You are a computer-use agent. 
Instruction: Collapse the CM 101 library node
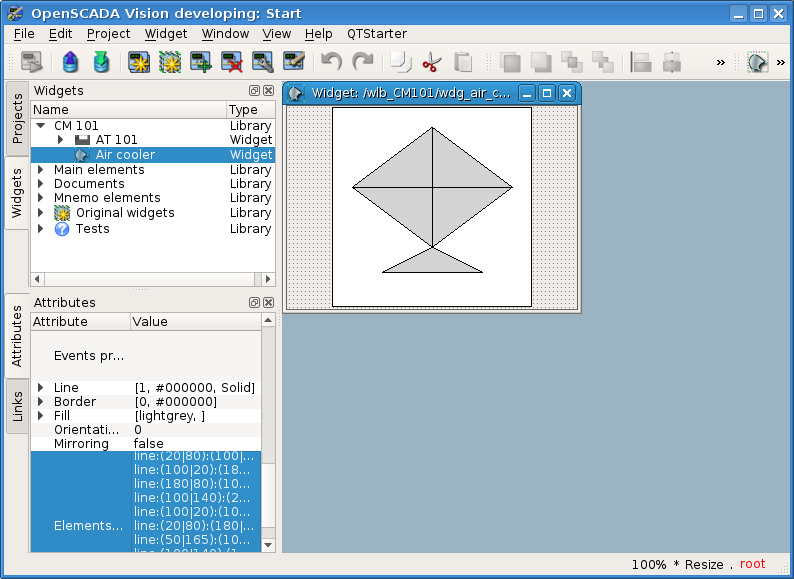(x=41, y=126)
